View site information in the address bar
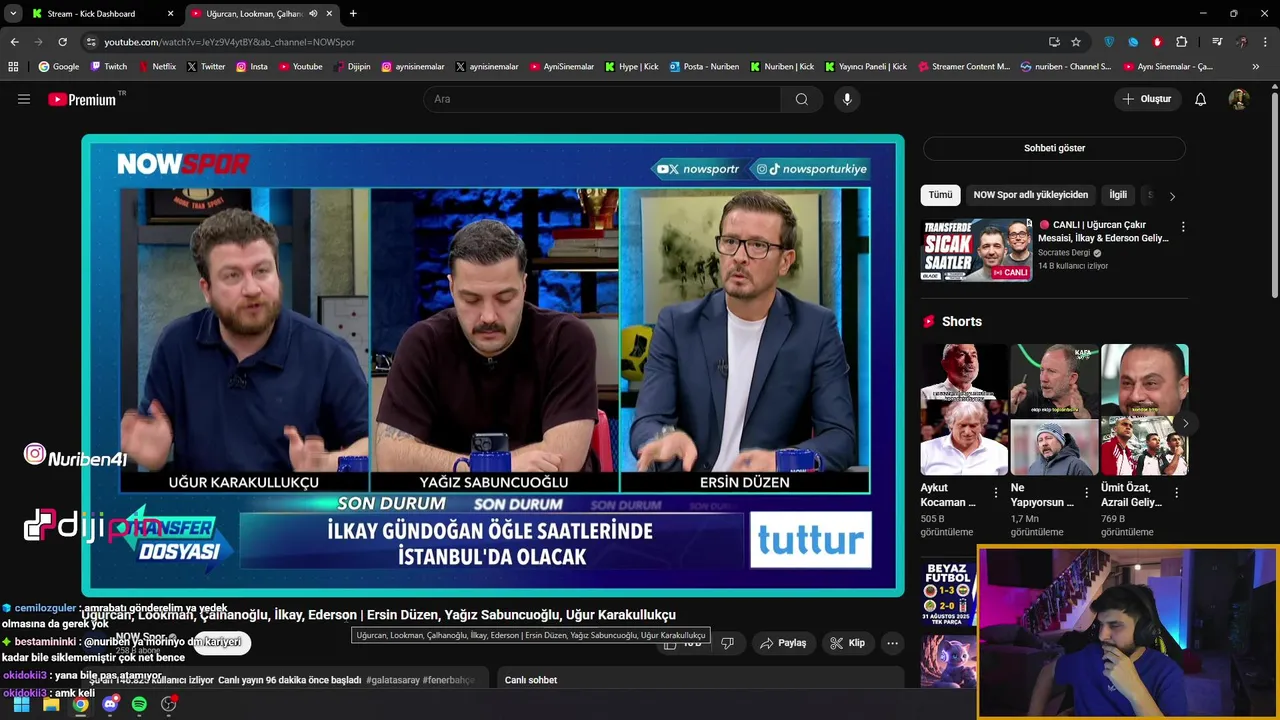Viewport: 1280px width, 720px height. 91,42
